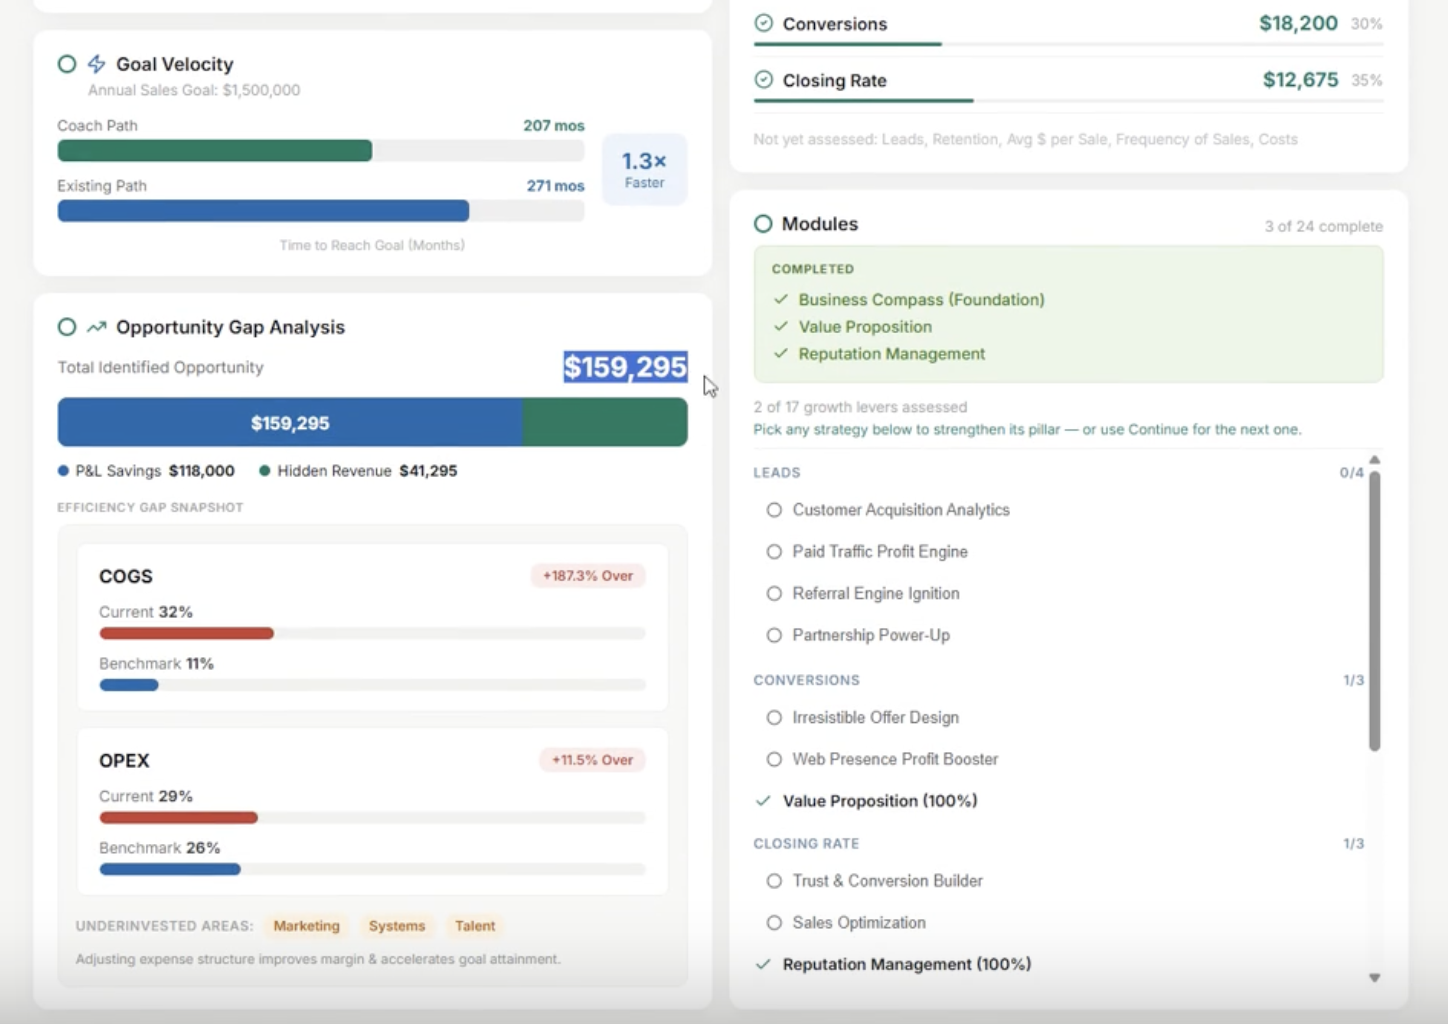Viewport: 1448px width, 1024px height.
Task: Click the 1.3× Faster badge
Action: pyautogui.click(x=645, y=169)
